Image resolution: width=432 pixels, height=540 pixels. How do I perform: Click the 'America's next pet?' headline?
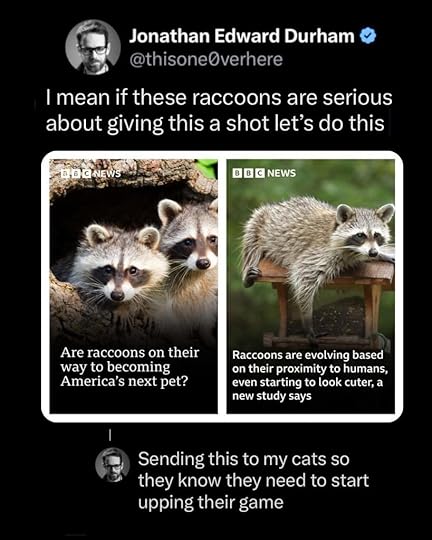click(130, 367)
